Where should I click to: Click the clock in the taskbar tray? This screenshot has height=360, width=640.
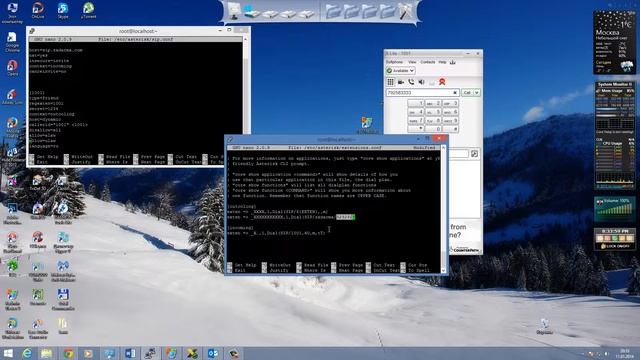click(624, 353)
